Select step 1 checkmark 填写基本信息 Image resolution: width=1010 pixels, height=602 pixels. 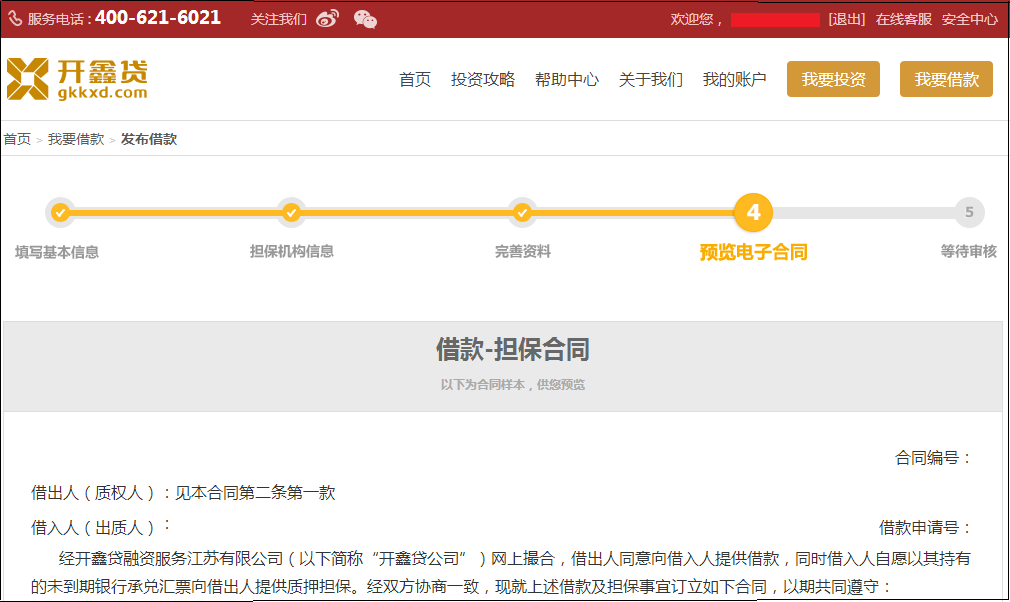coord(60,212)
